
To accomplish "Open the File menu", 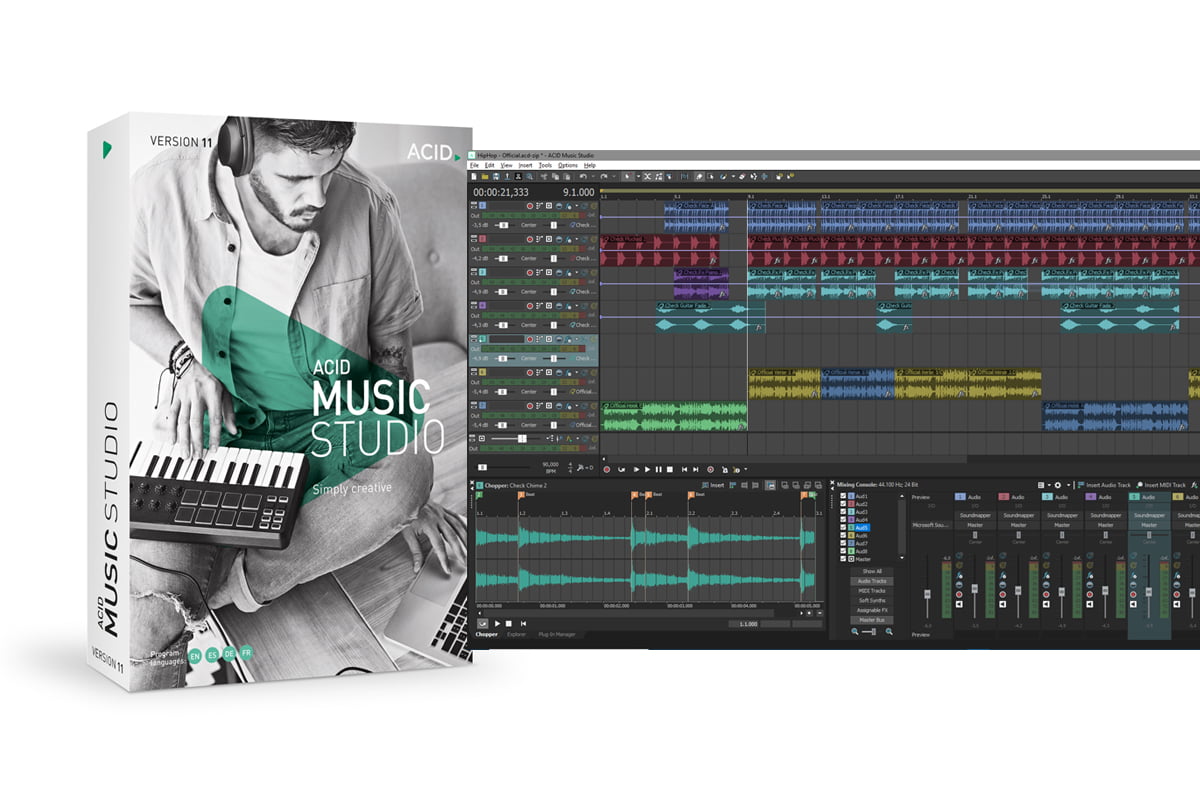I will pos(474,165).
